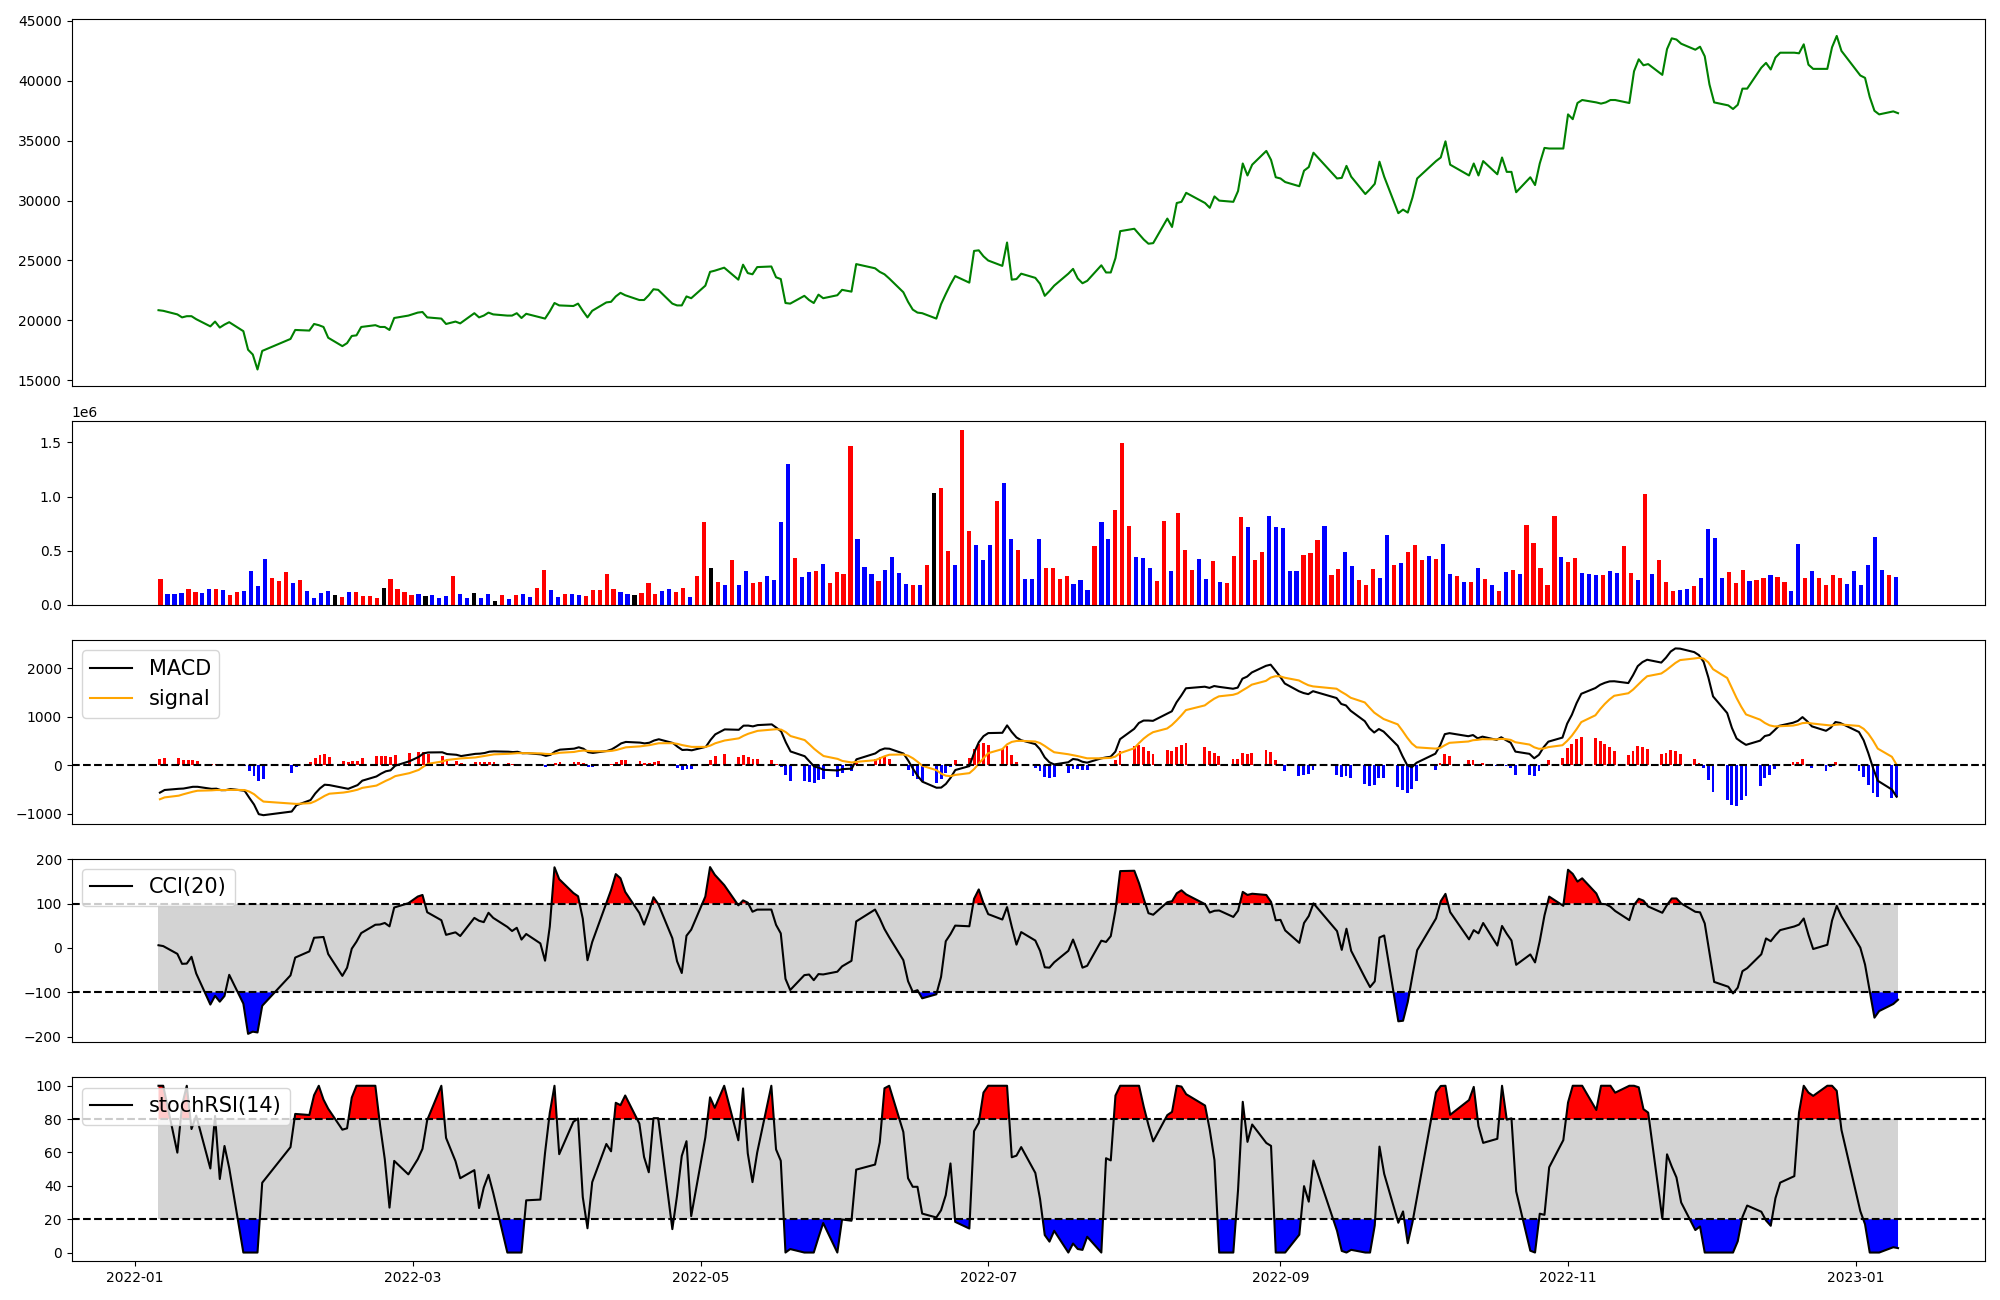Click the tall black volume bar near 2022-06
Image resolution: width=2000 pixels, height=1300 pixels.
(934, 548)
